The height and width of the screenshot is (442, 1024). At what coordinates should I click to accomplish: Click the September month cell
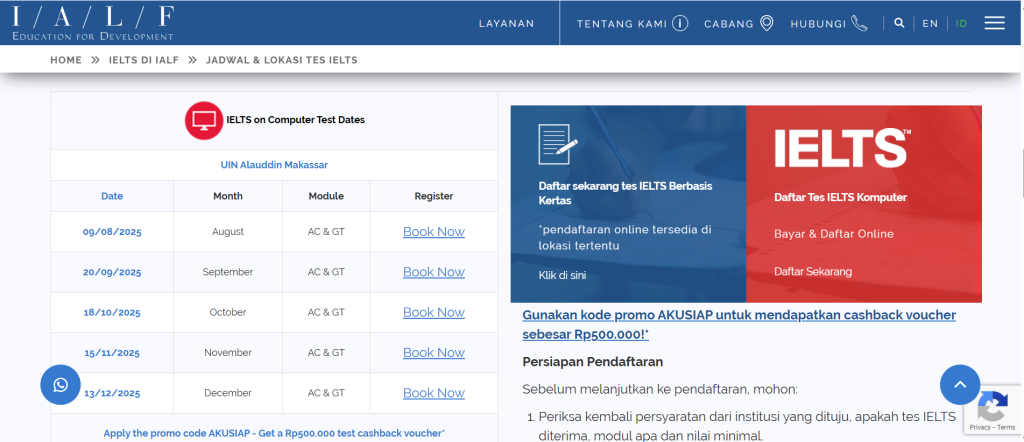228,272
